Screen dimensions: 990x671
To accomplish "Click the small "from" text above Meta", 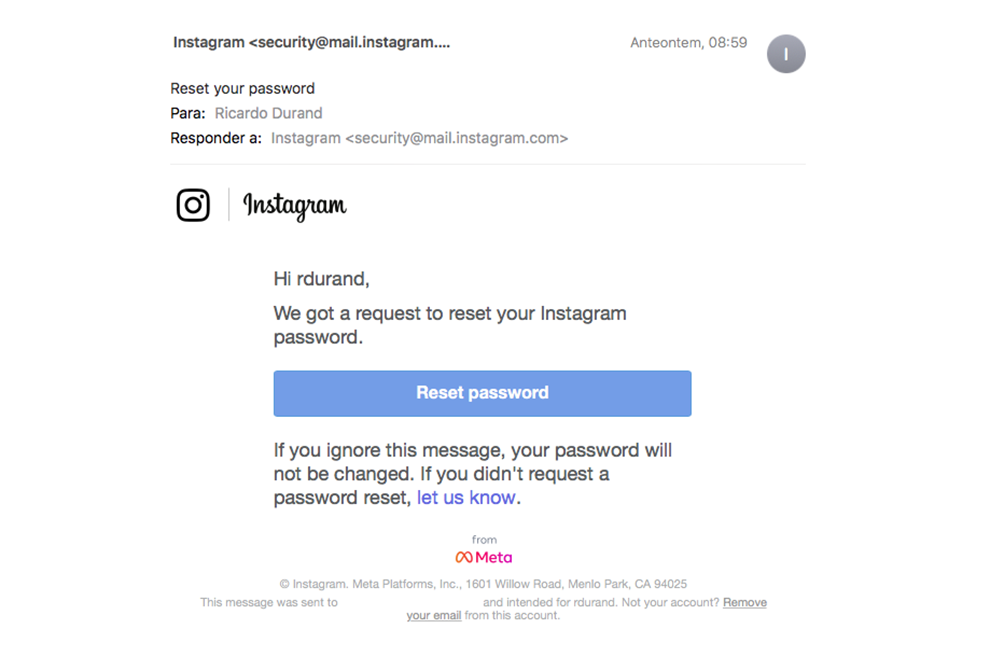I will pyautogui.click(x=484, y=540).
